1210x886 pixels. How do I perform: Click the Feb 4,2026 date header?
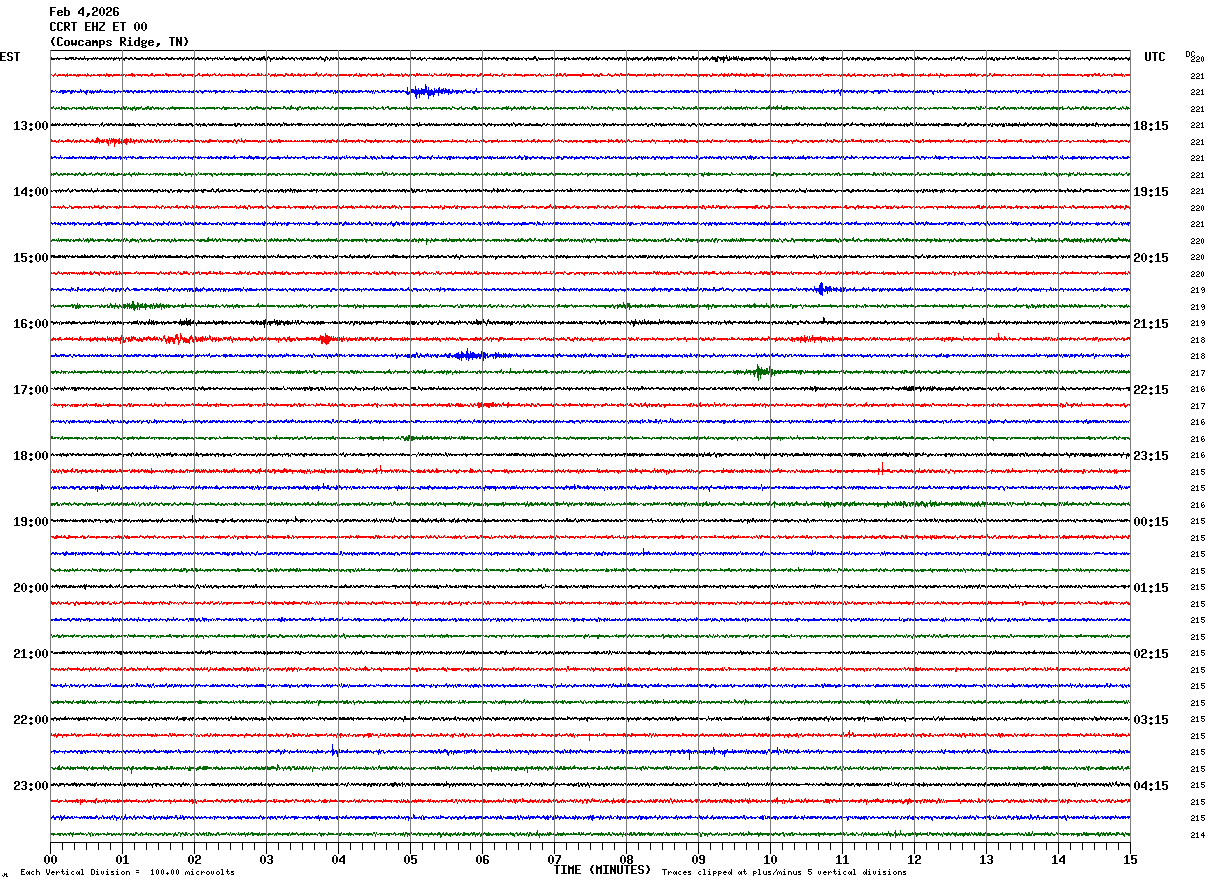pyautogui.click(x=84, y=12)
